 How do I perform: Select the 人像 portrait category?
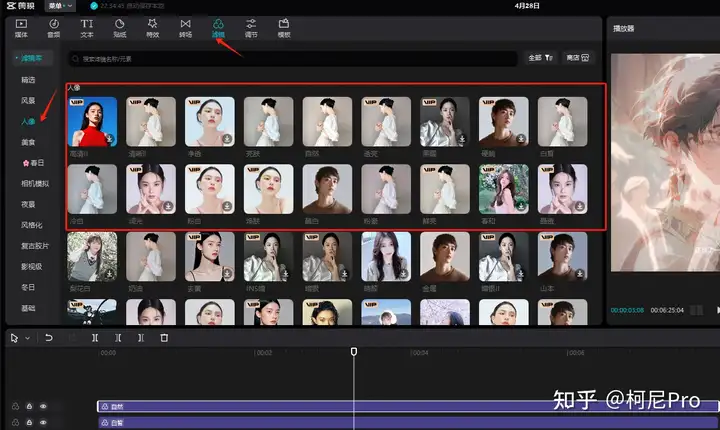coord(28,121)
